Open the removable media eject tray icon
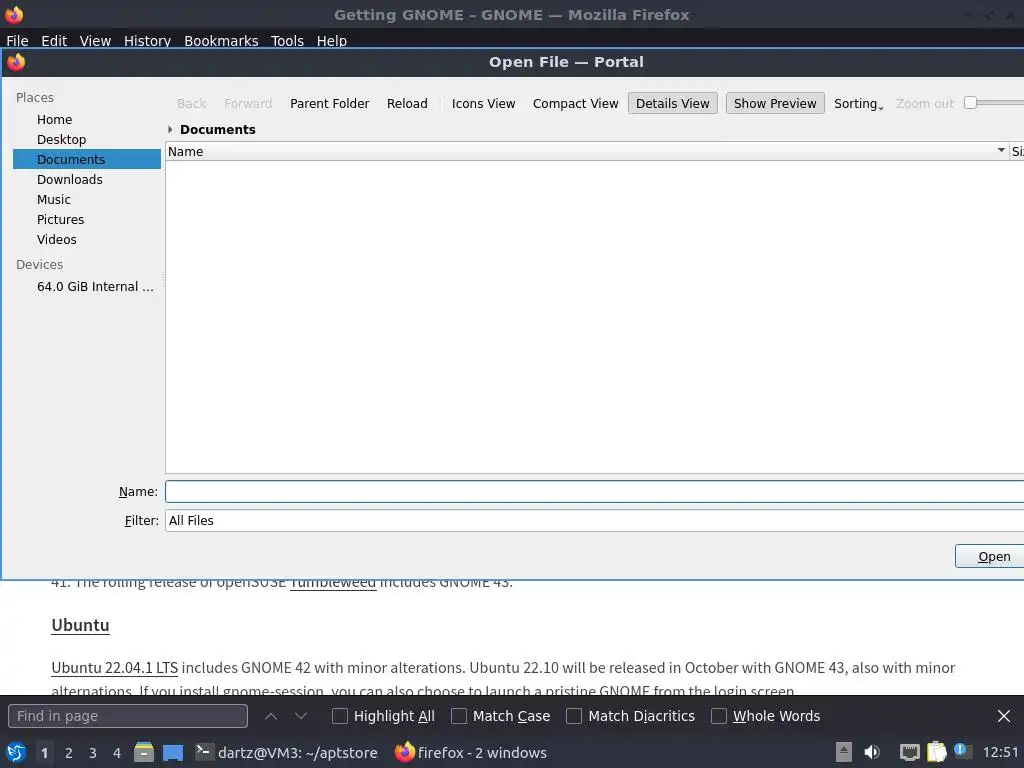 (844, 752)
